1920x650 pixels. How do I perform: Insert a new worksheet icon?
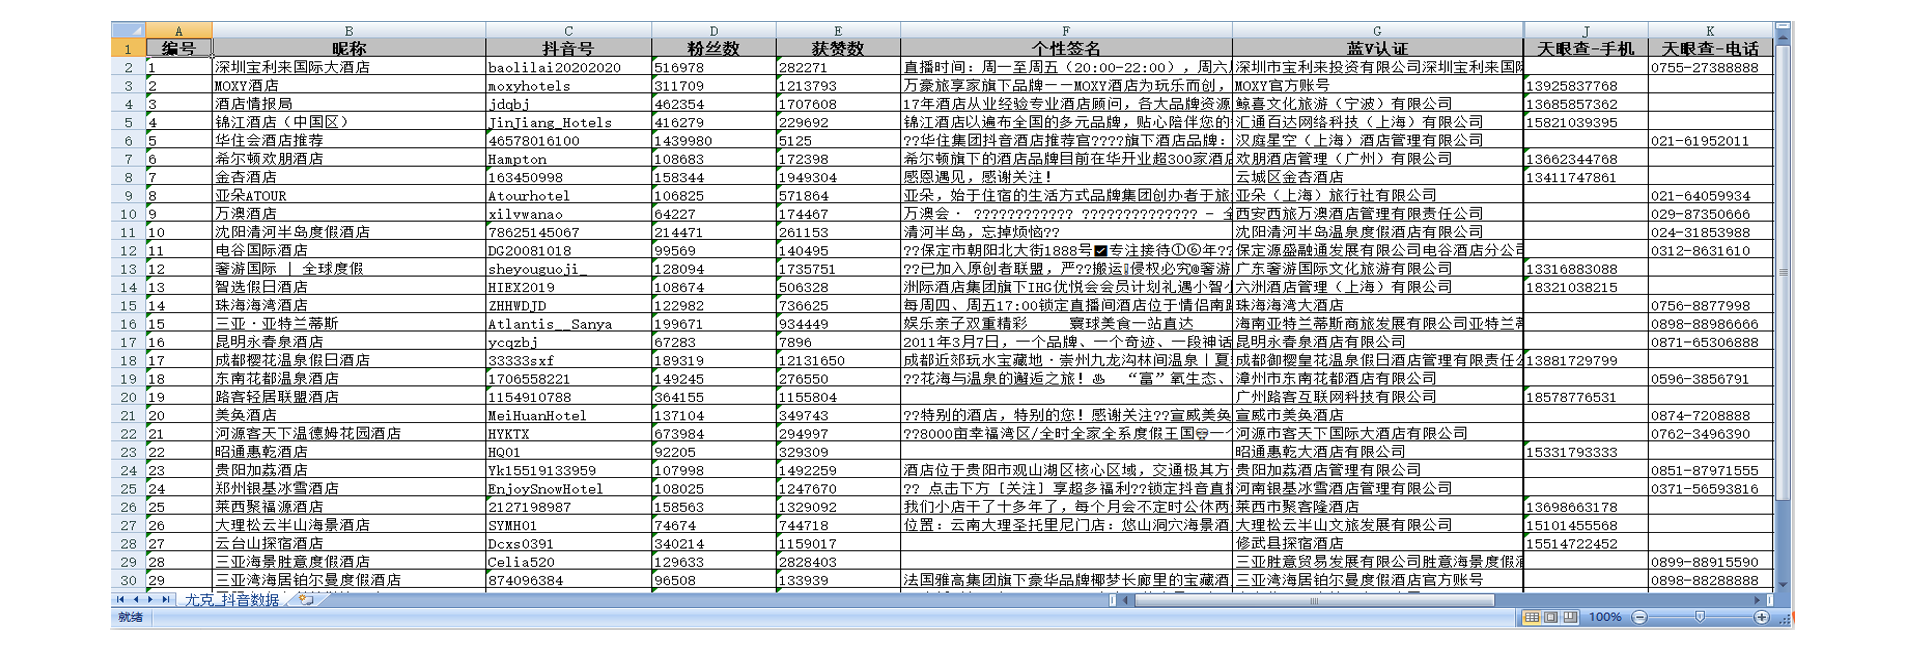point(306,600)
